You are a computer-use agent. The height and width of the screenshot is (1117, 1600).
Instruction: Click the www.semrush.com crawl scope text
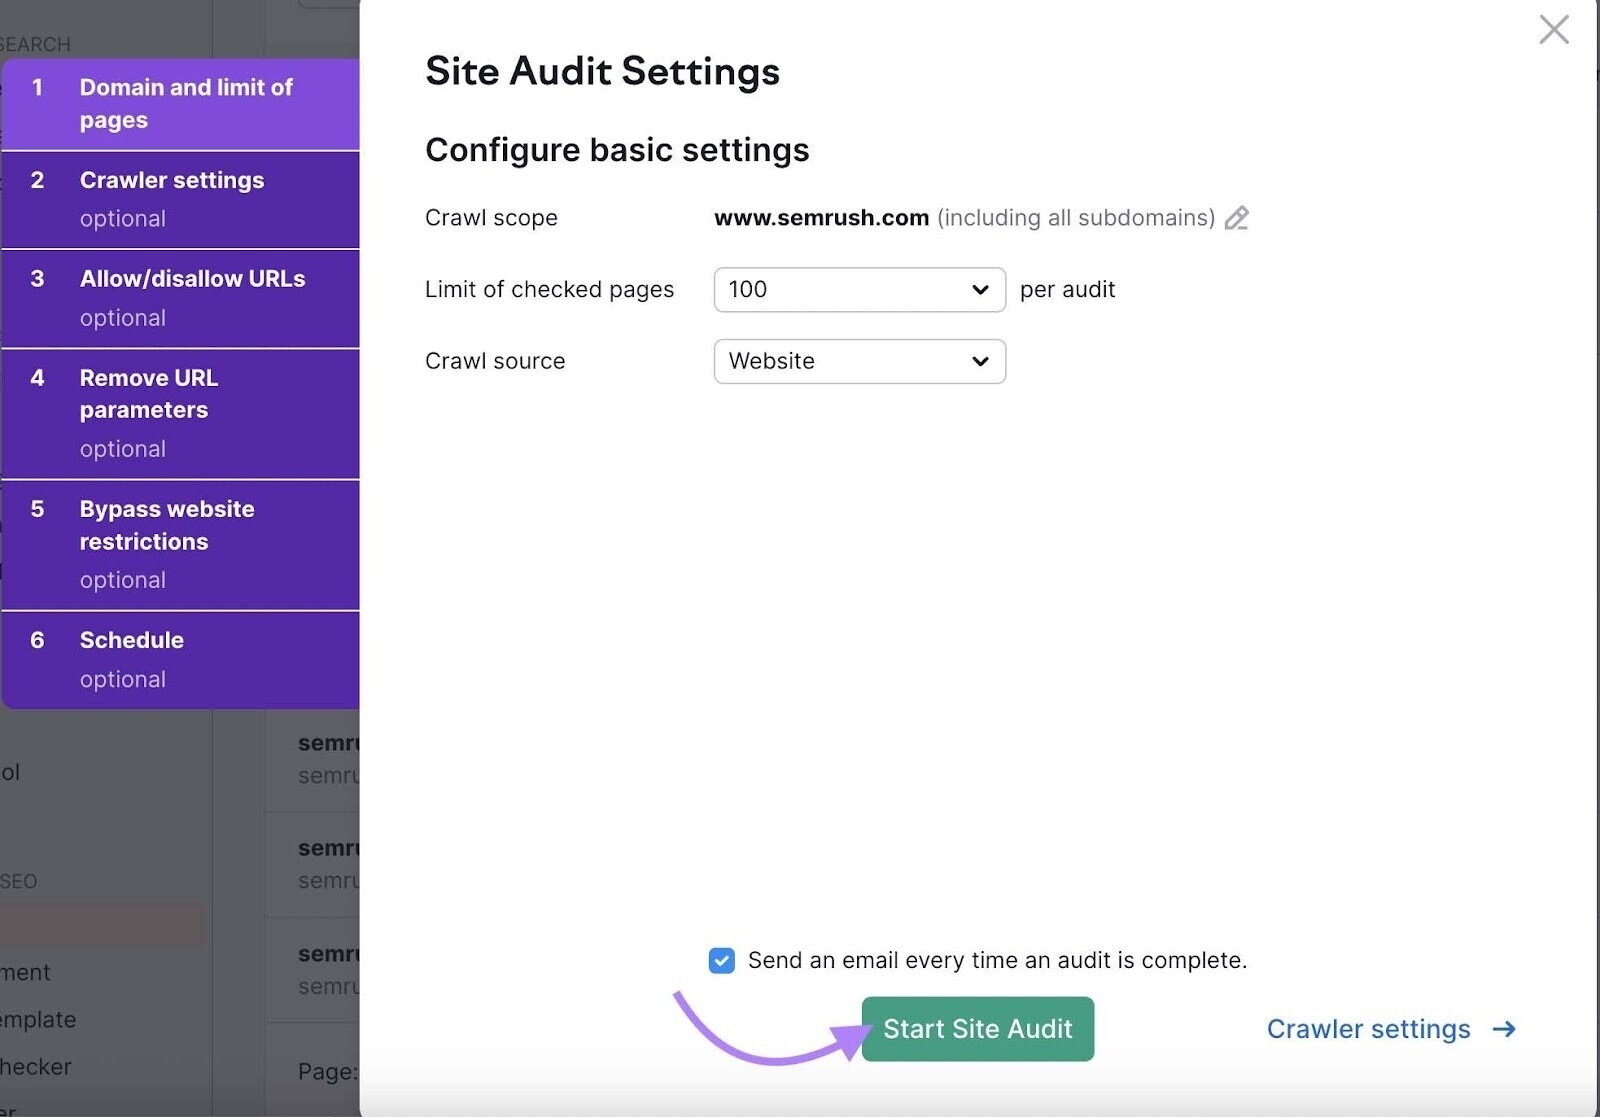coord(821,218)
